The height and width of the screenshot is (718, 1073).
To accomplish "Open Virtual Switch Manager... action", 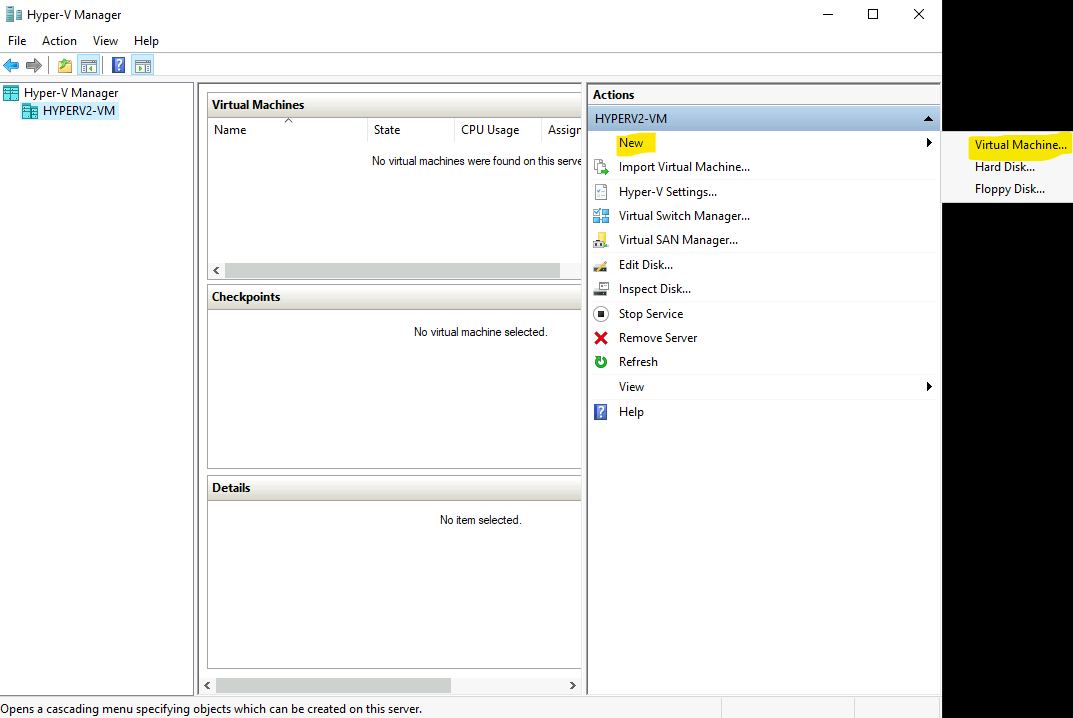I will coord(684,216).
